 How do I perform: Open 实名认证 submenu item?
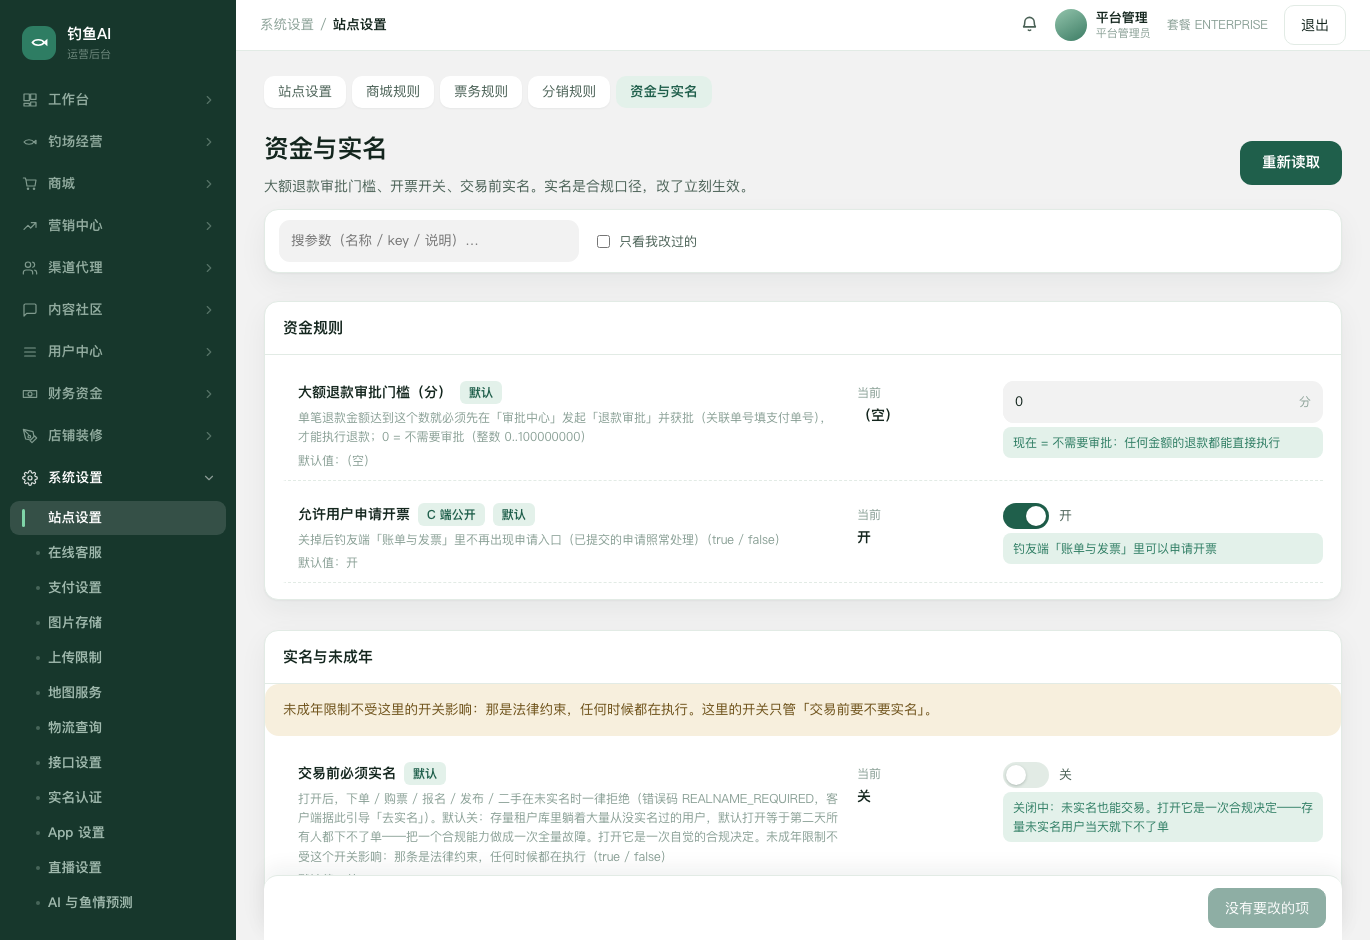[118, 797]
